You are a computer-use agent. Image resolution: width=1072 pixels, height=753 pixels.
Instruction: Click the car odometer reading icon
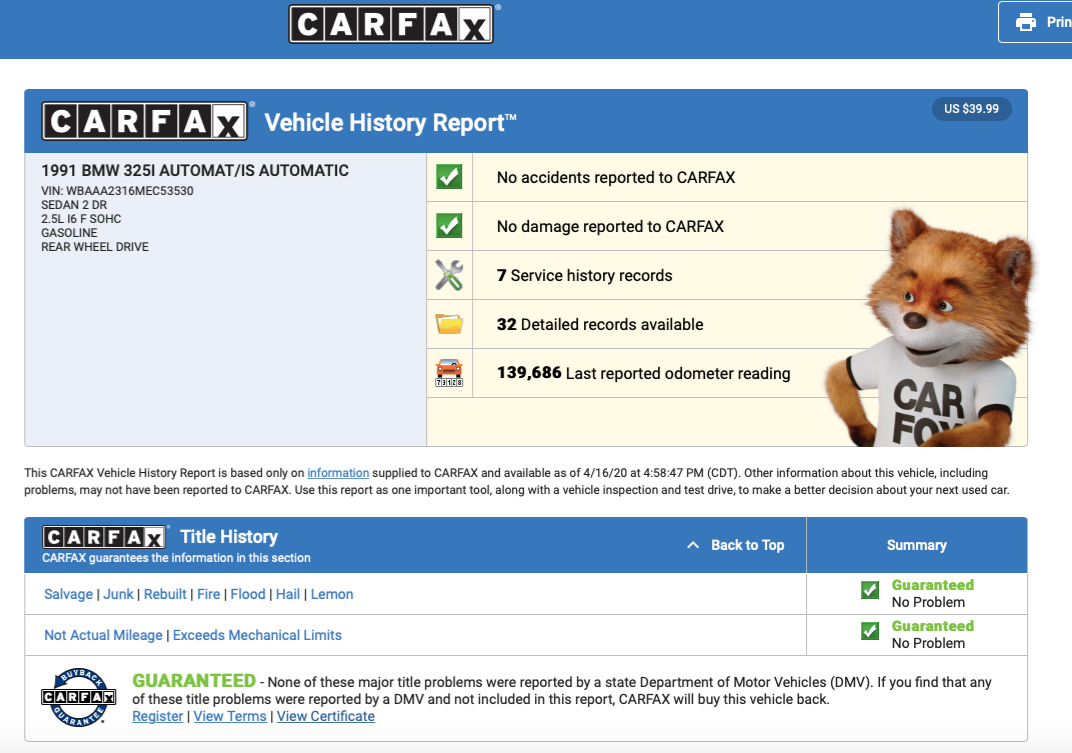click(x=449, y=373)
